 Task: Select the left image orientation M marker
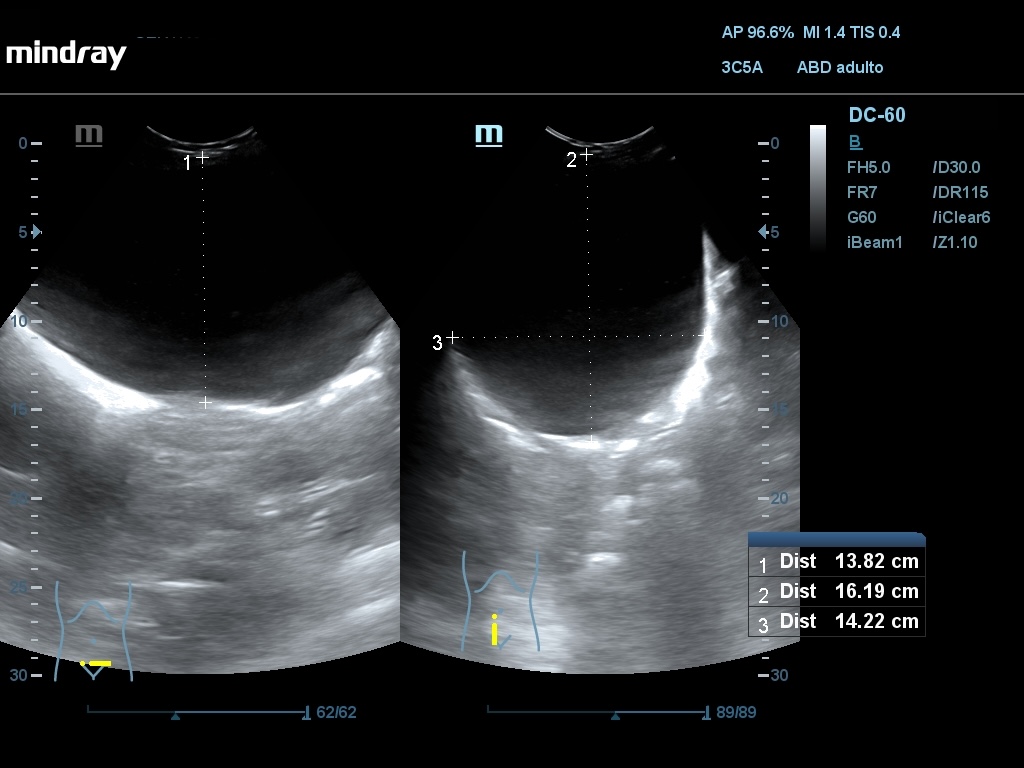(x=89, y=134)
